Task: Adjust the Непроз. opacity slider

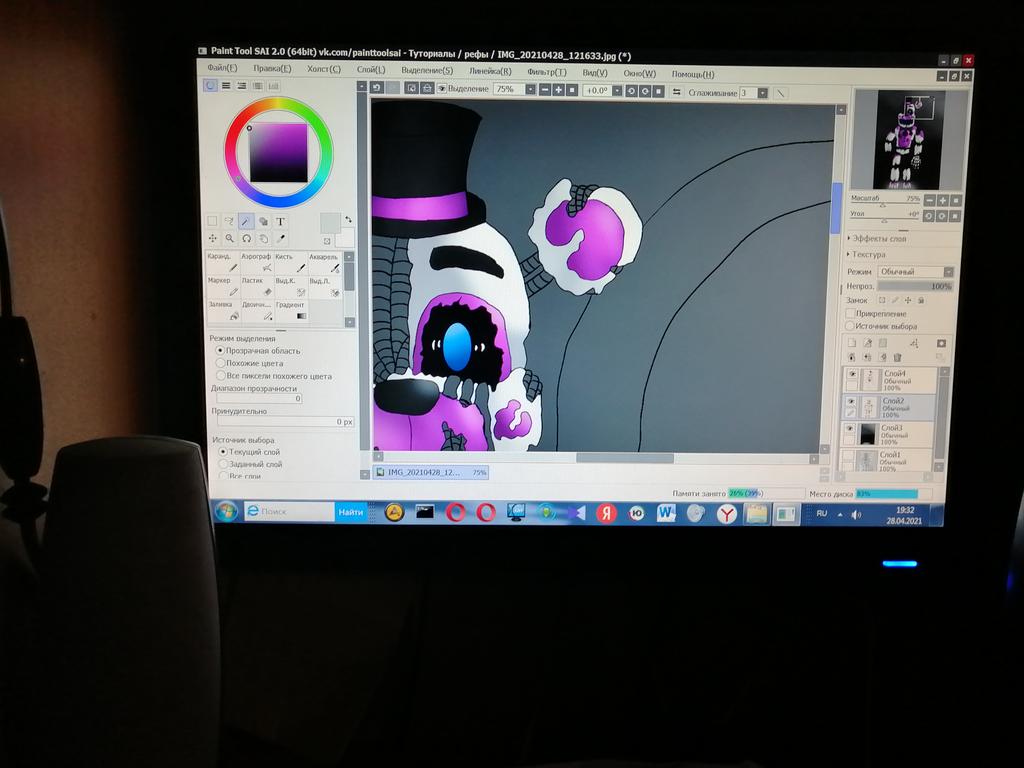Action: pos(915,286)
